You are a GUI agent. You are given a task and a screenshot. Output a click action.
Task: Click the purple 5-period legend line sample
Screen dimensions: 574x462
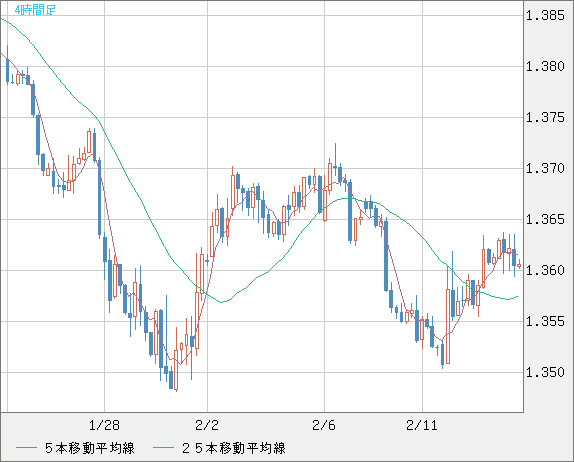tap(26, 448)
